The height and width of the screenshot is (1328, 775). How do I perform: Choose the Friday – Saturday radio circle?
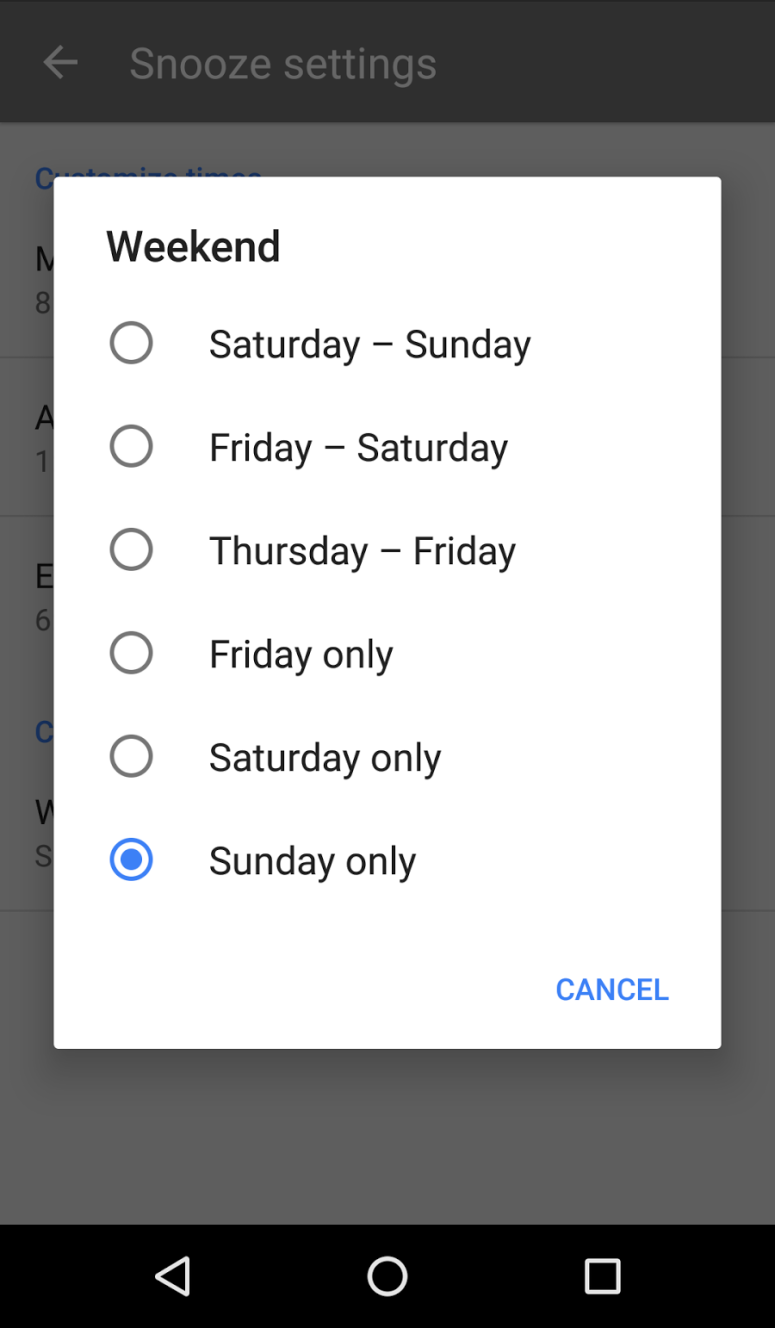pyautogui.click(x=131, y=446)
